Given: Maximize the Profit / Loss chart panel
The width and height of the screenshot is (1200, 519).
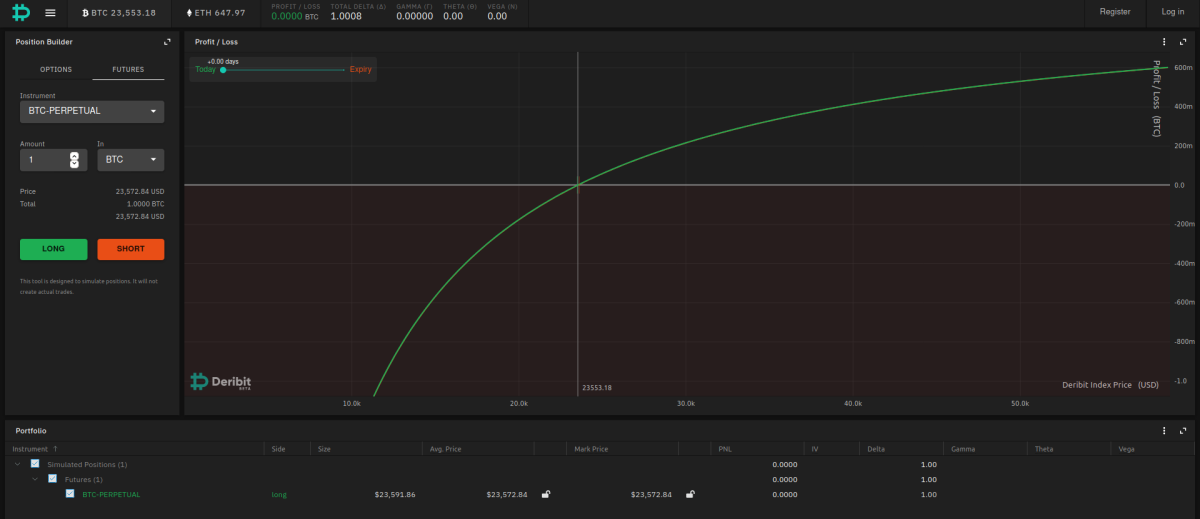Looking at the screenshot, I should coord(1182,42).
